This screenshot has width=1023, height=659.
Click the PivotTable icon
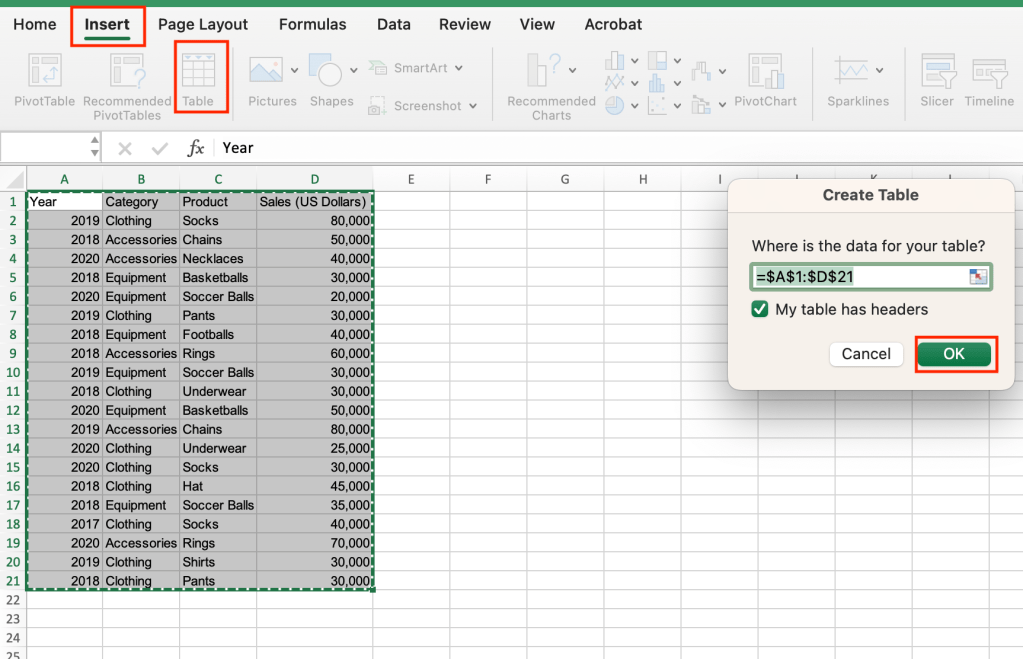[x=44, y=70]
